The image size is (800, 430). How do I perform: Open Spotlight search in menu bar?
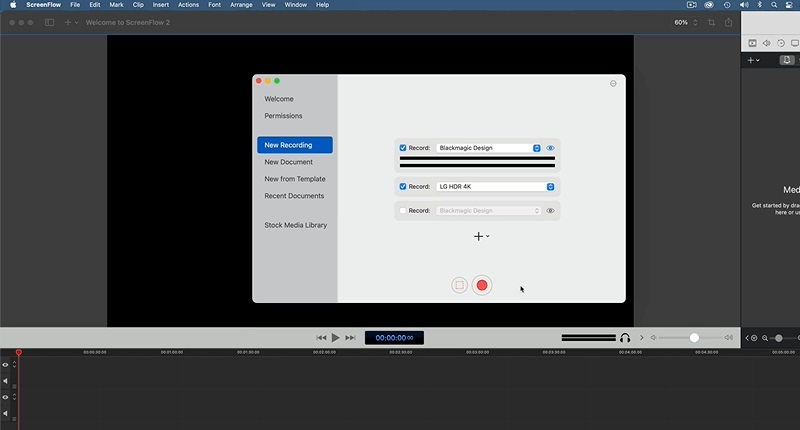[774, 5]
